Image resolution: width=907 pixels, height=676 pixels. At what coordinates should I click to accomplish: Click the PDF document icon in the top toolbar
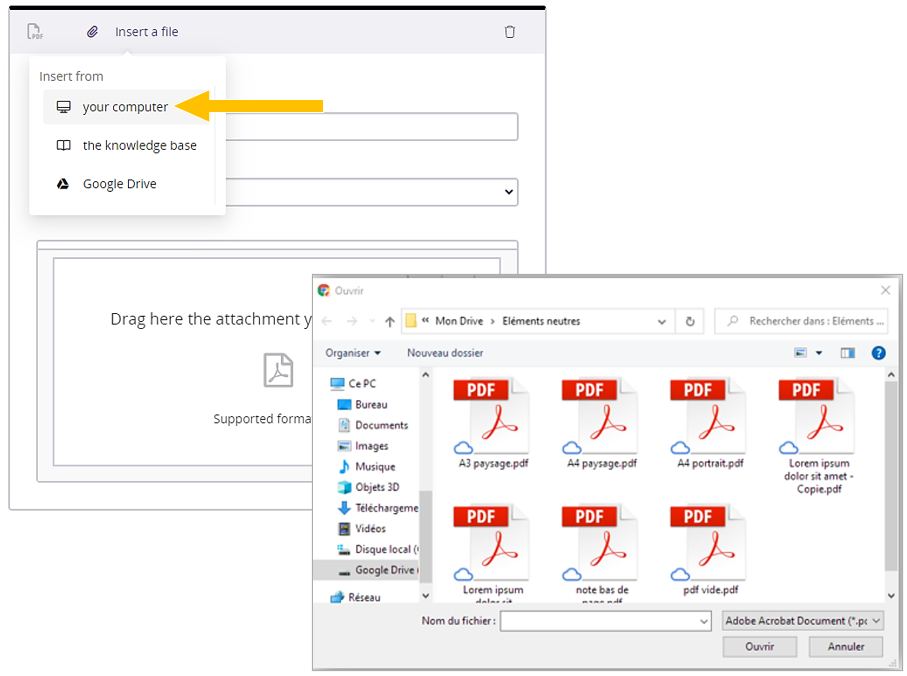[x=33, y=31]
